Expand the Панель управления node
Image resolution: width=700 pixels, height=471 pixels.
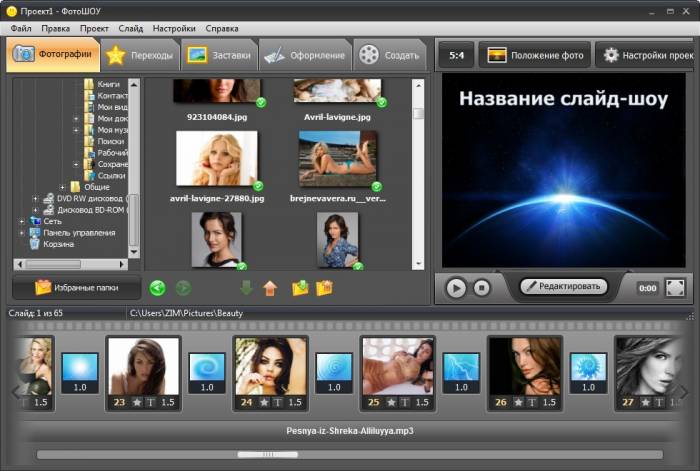21,233
